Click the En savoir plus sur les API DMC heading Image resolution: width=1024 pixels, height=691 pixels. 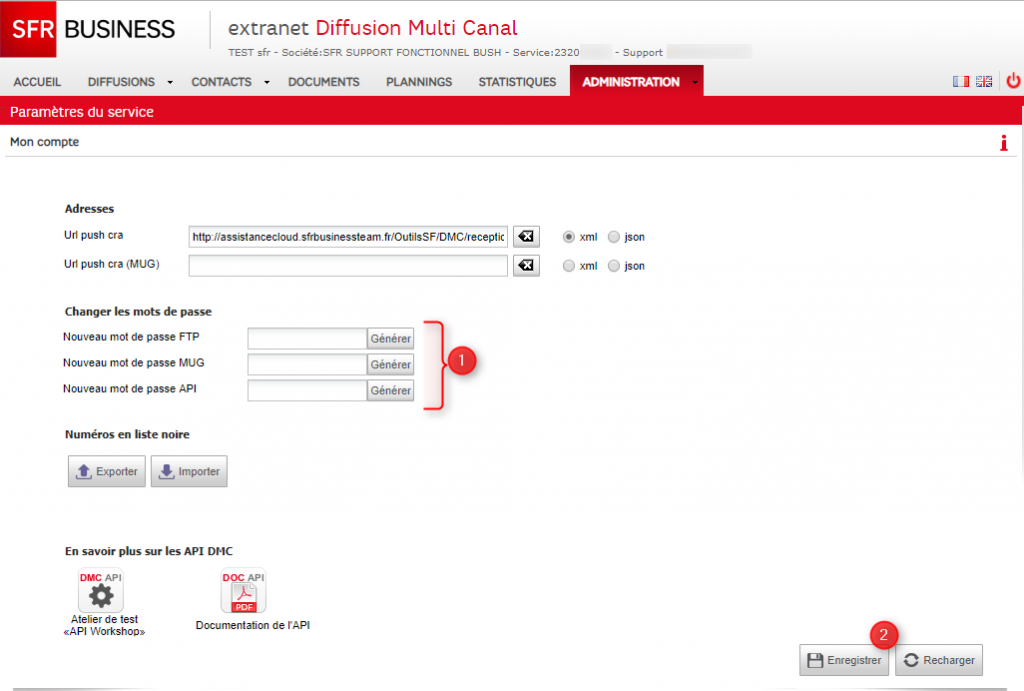(149, 551)
